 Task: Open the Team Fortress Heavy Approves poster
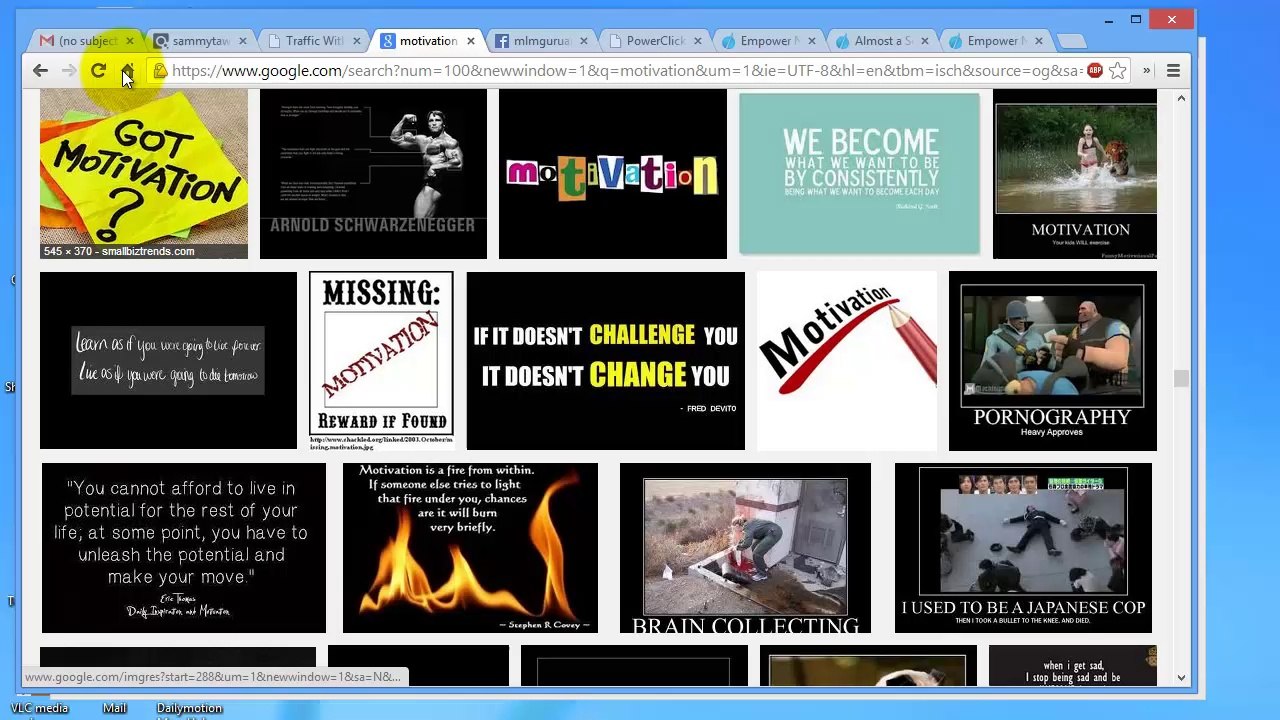pyautogui.click(x=1053, y=360)
